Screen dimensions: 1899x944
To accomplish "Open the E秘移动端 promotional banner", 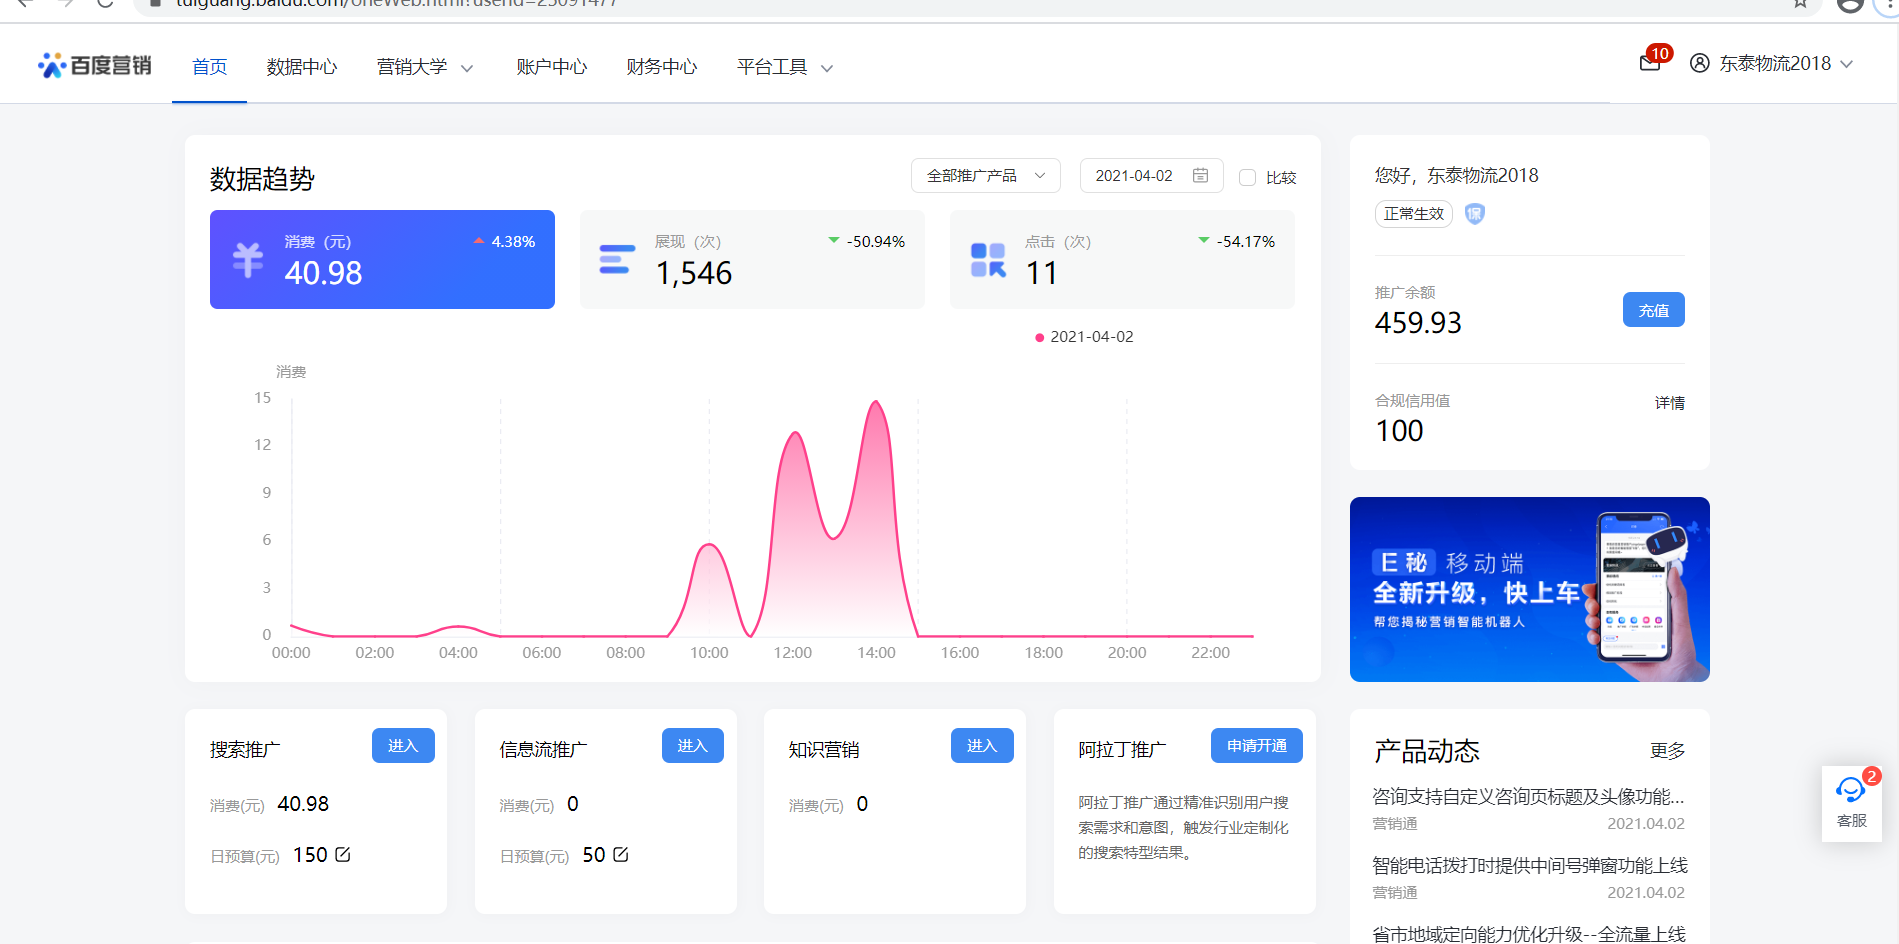I will click(x=1529, y=589).
